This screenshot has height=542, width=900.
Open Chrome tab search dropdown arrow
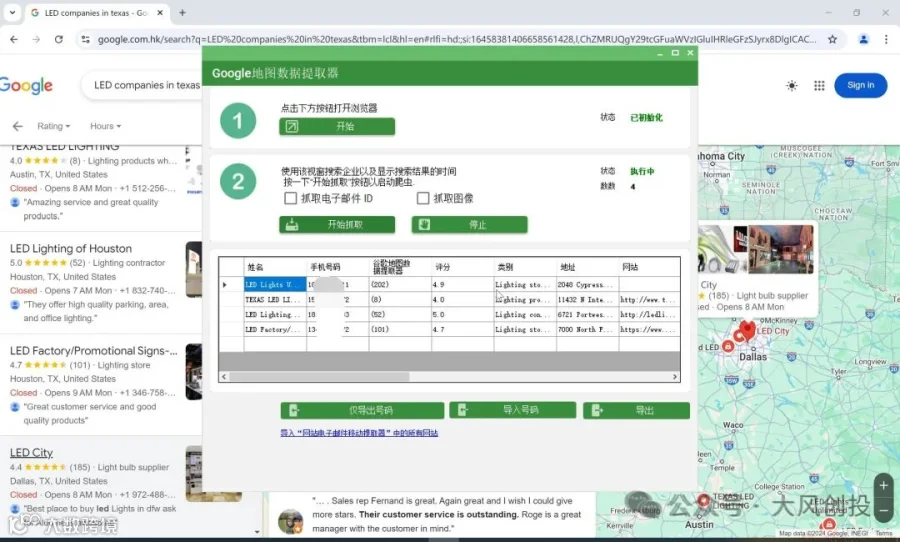point(12,12)
